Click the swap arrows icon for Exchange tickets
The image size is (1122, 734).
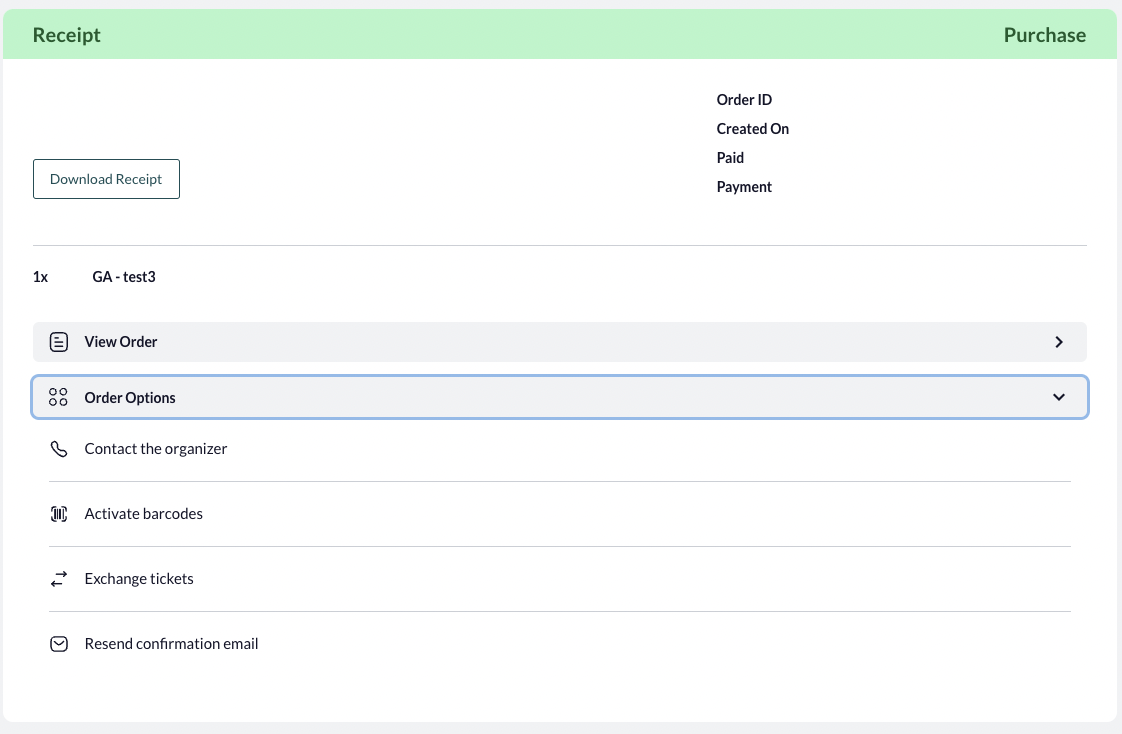tap(59, 579)
